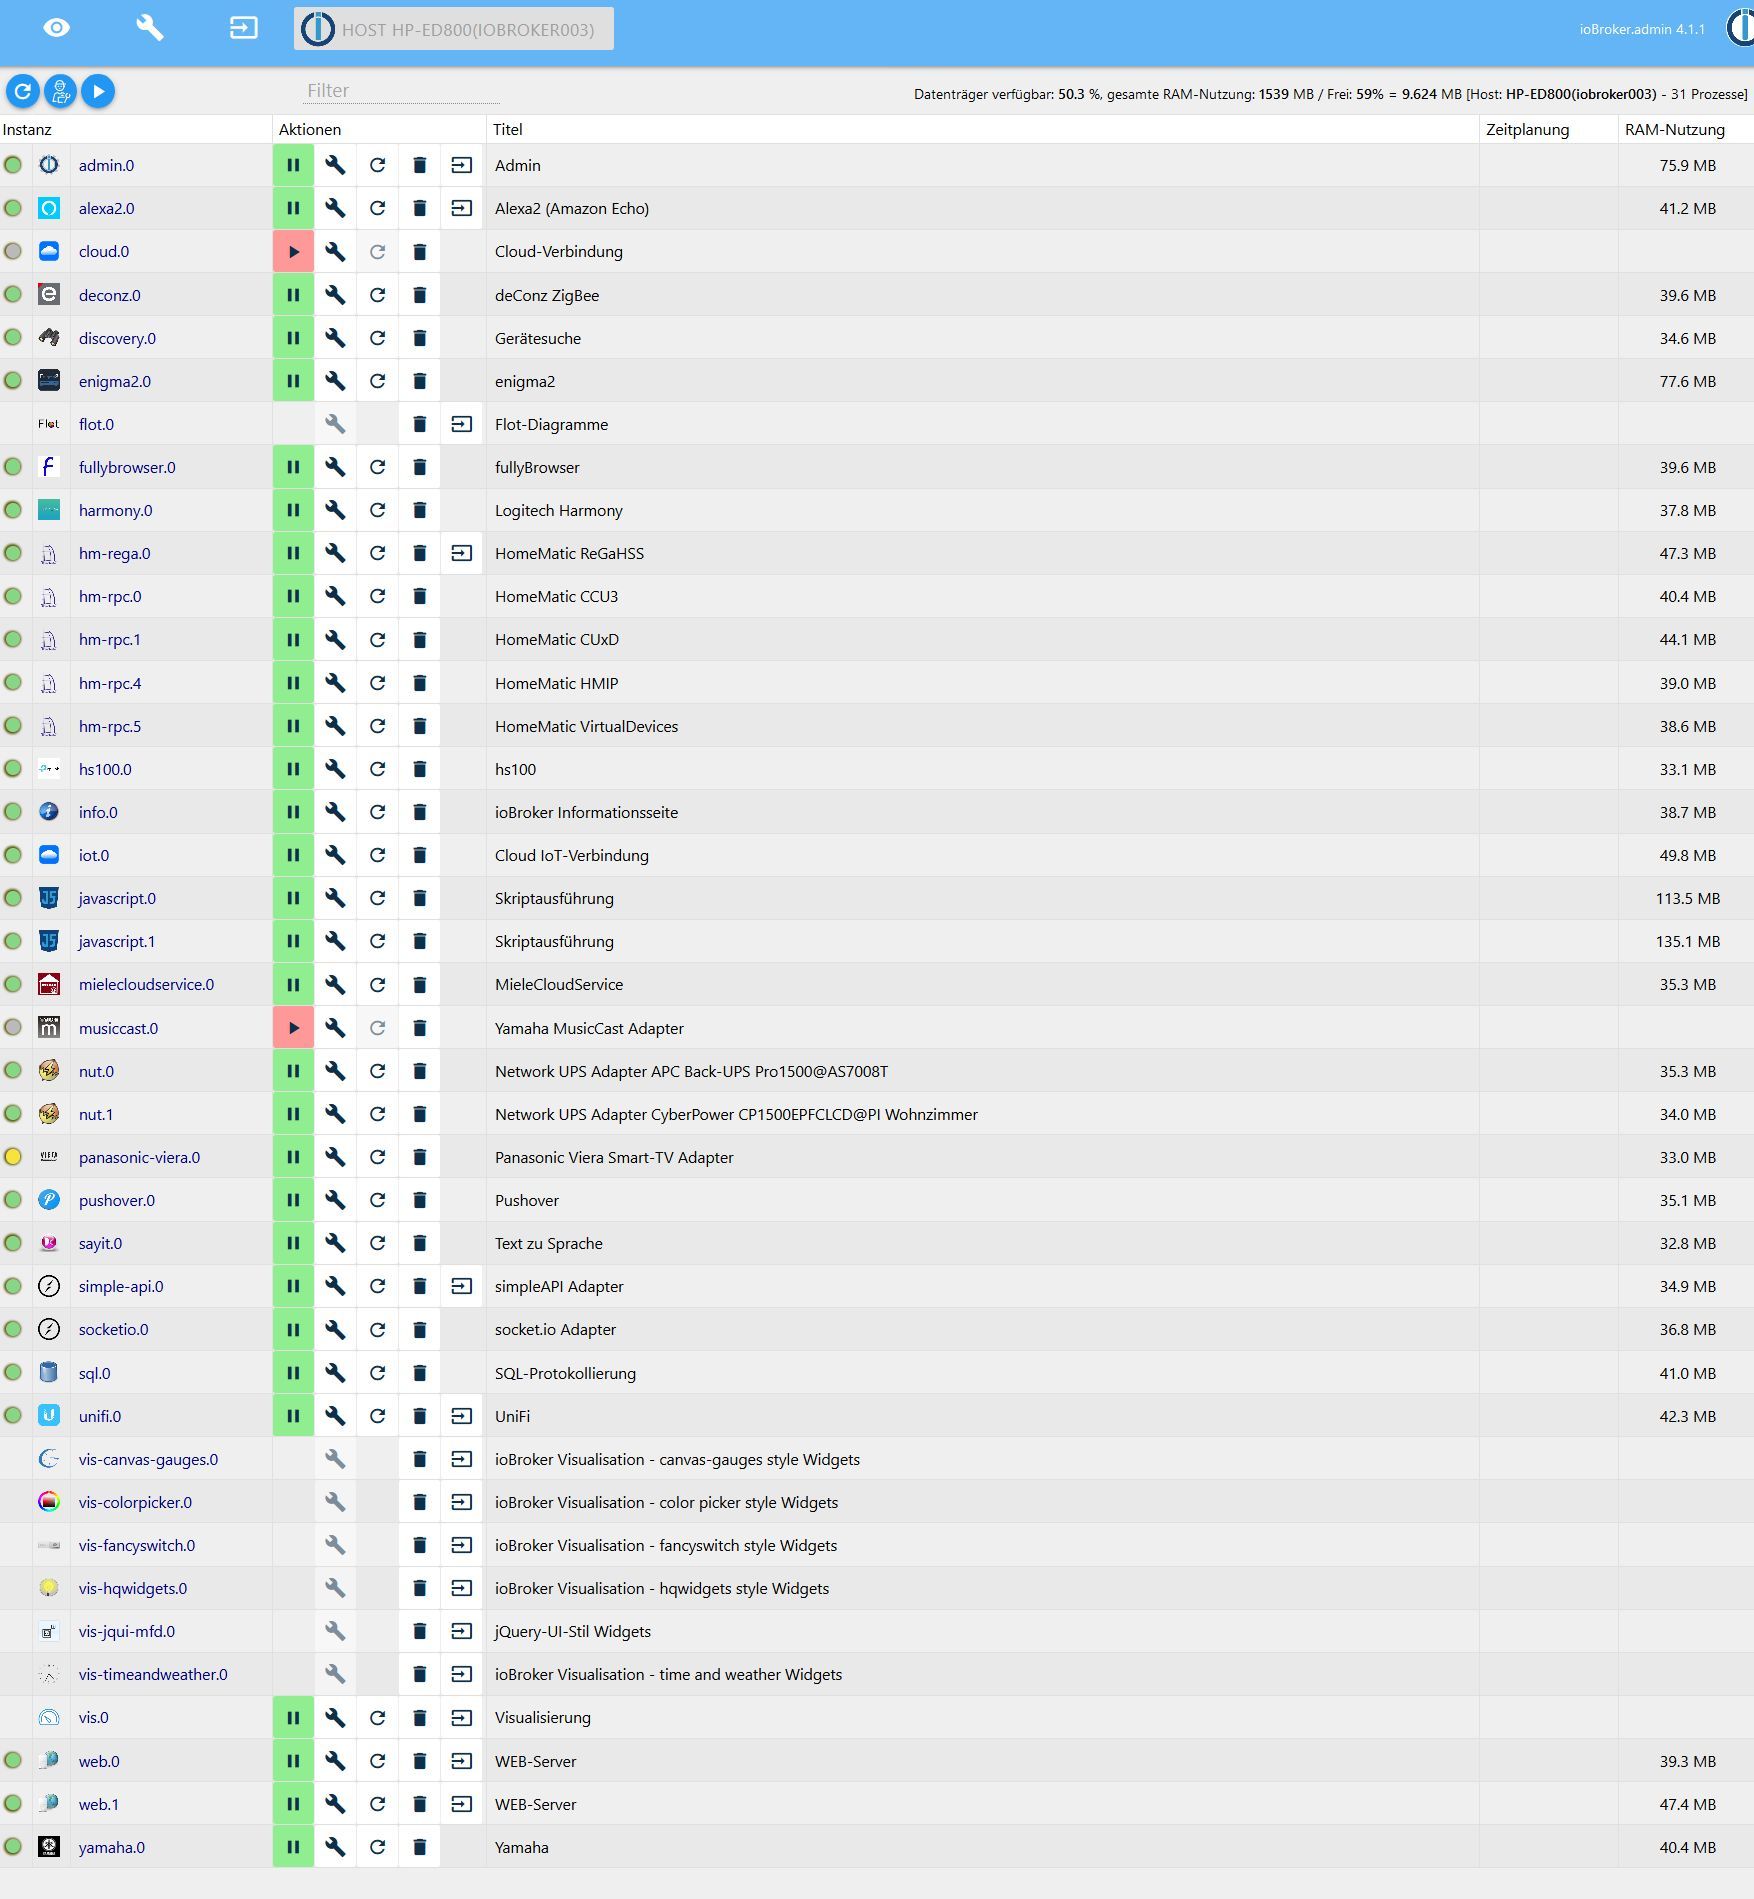Delete the vis-hqwidgets.0 instance

[420, 1588]
